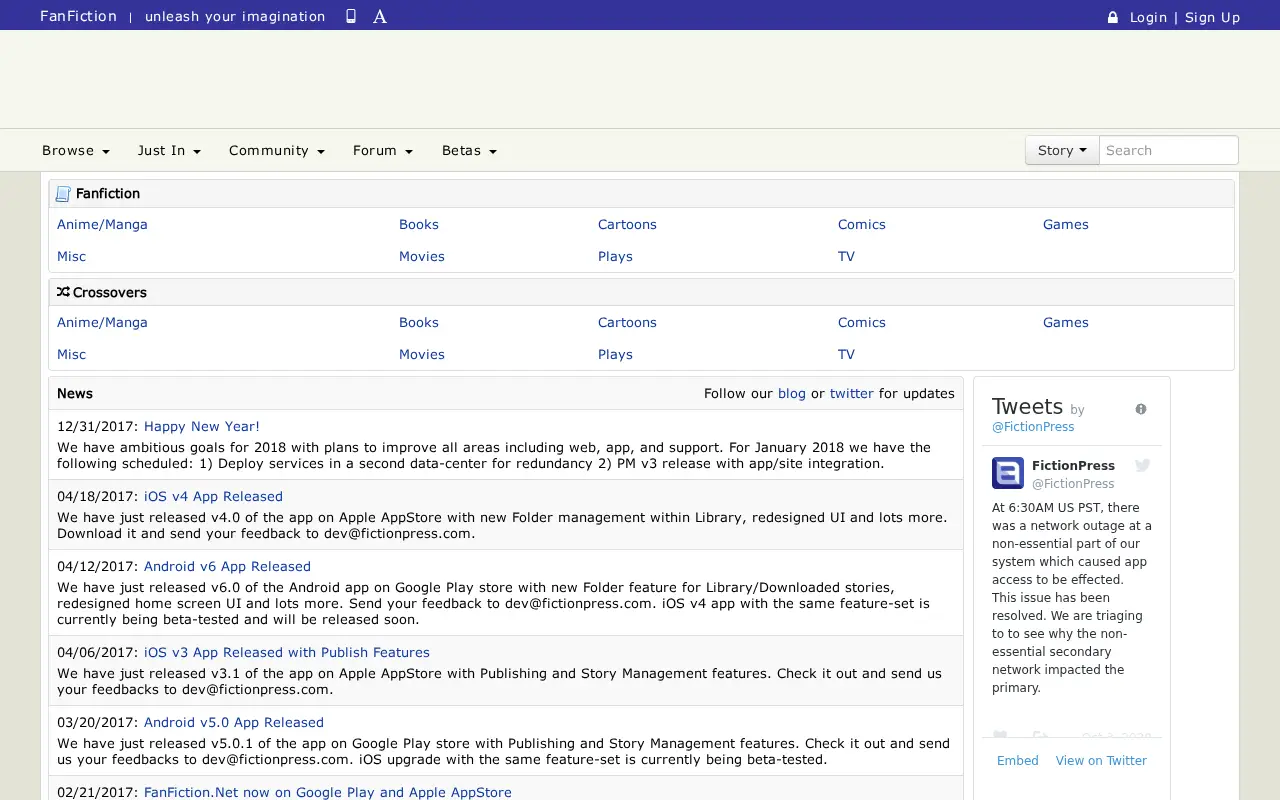This screenshot has width=1280, height=800.
Task: Tap the mobile version phone icon
Action: point(351,16)
